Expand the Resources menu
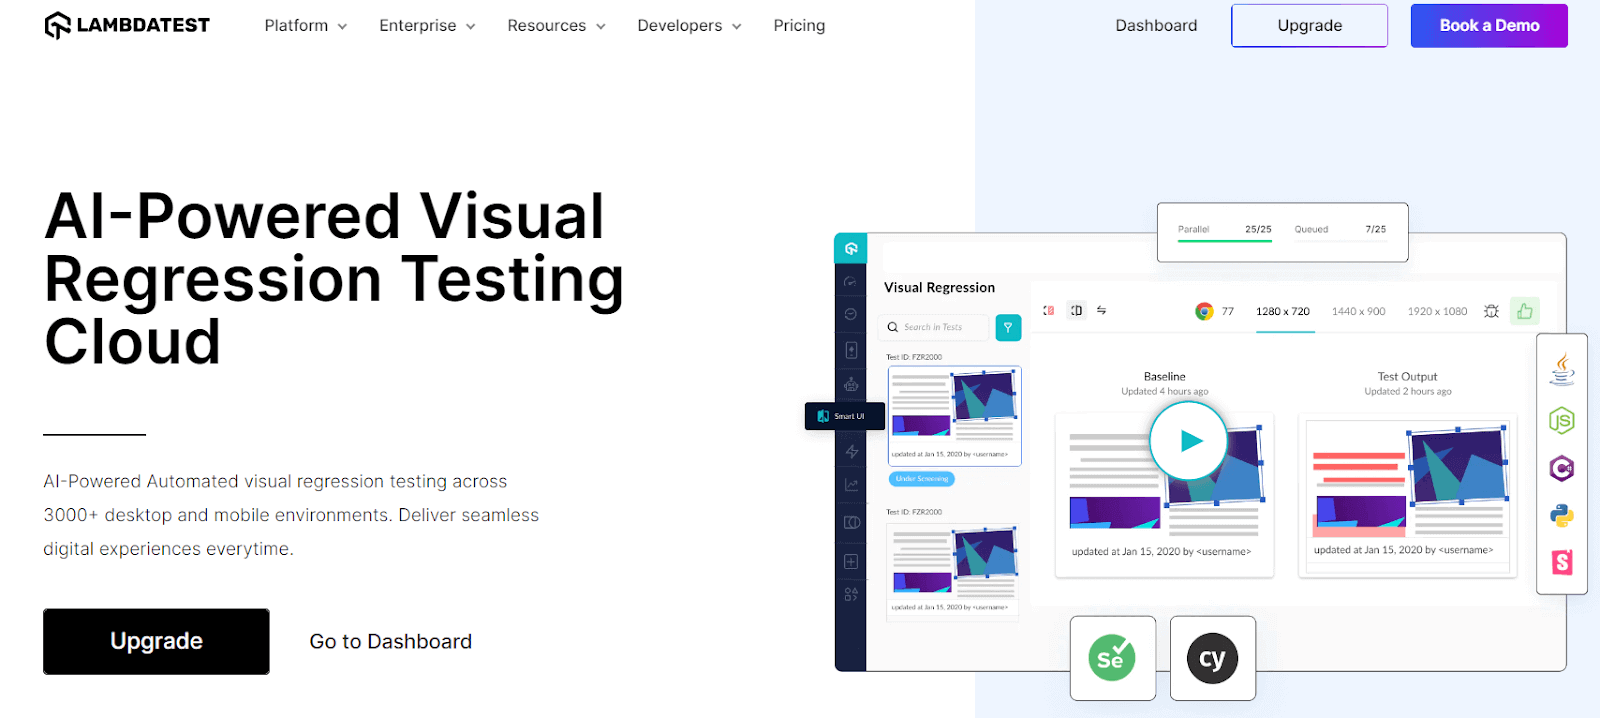This screenshot has height=718, width=1600. [x=556, y=26]
